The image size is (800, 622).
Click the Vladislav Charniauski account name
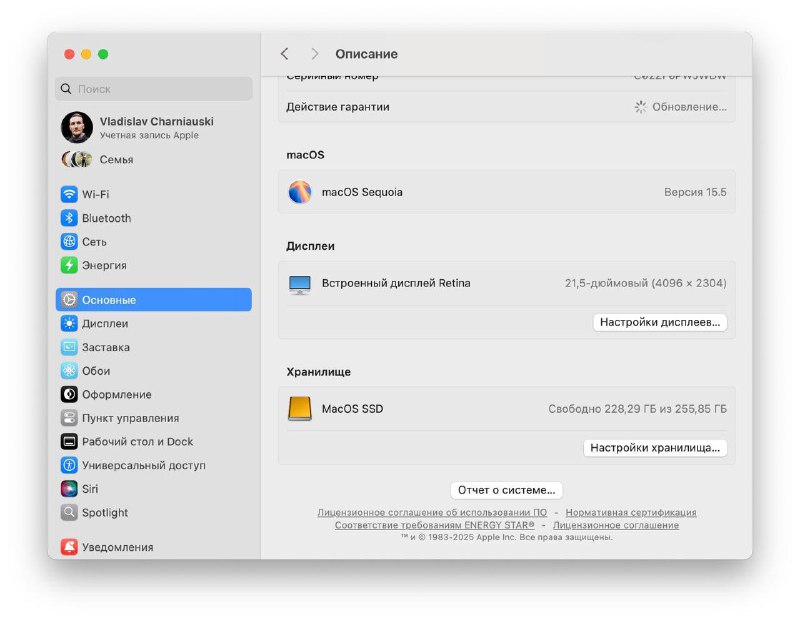157,121
